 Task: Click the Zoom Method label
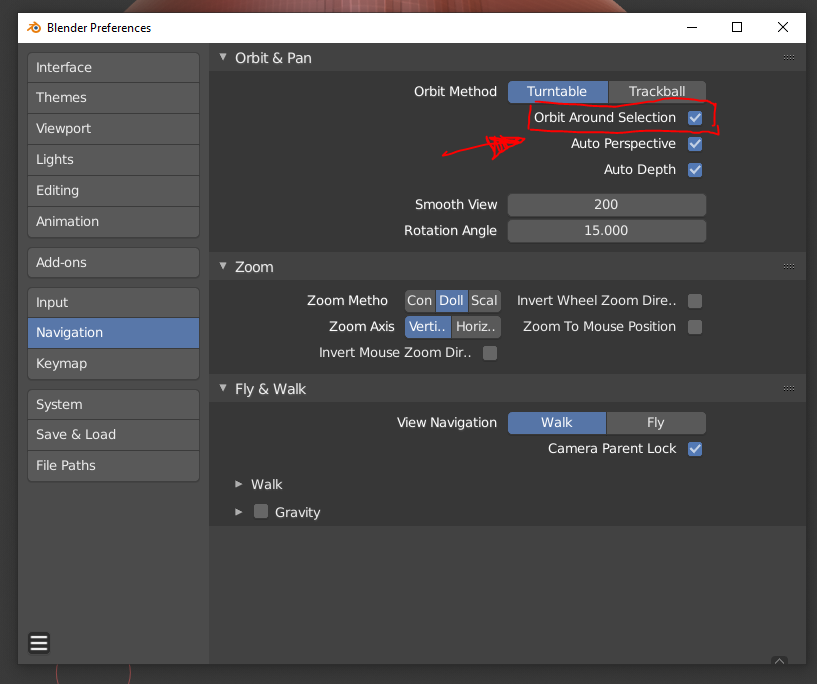348,301
